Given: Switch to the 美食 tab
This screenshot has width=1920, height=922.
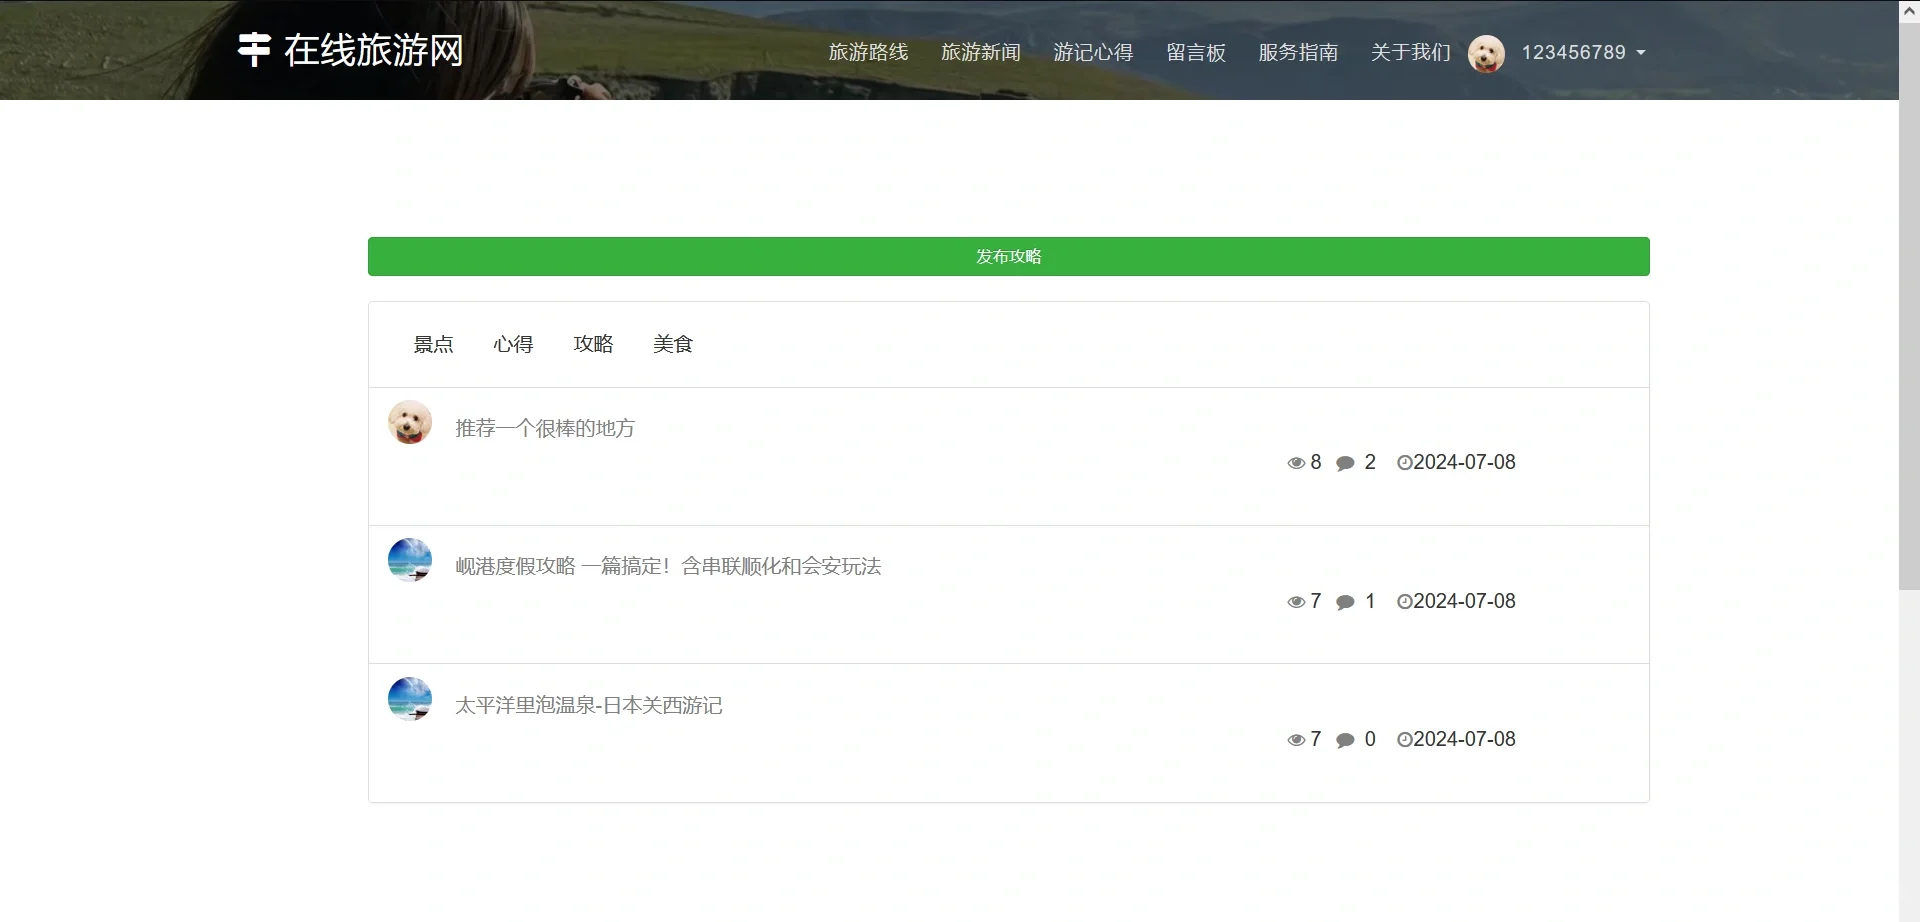Looking at the screenshot, I should [672, 343].
